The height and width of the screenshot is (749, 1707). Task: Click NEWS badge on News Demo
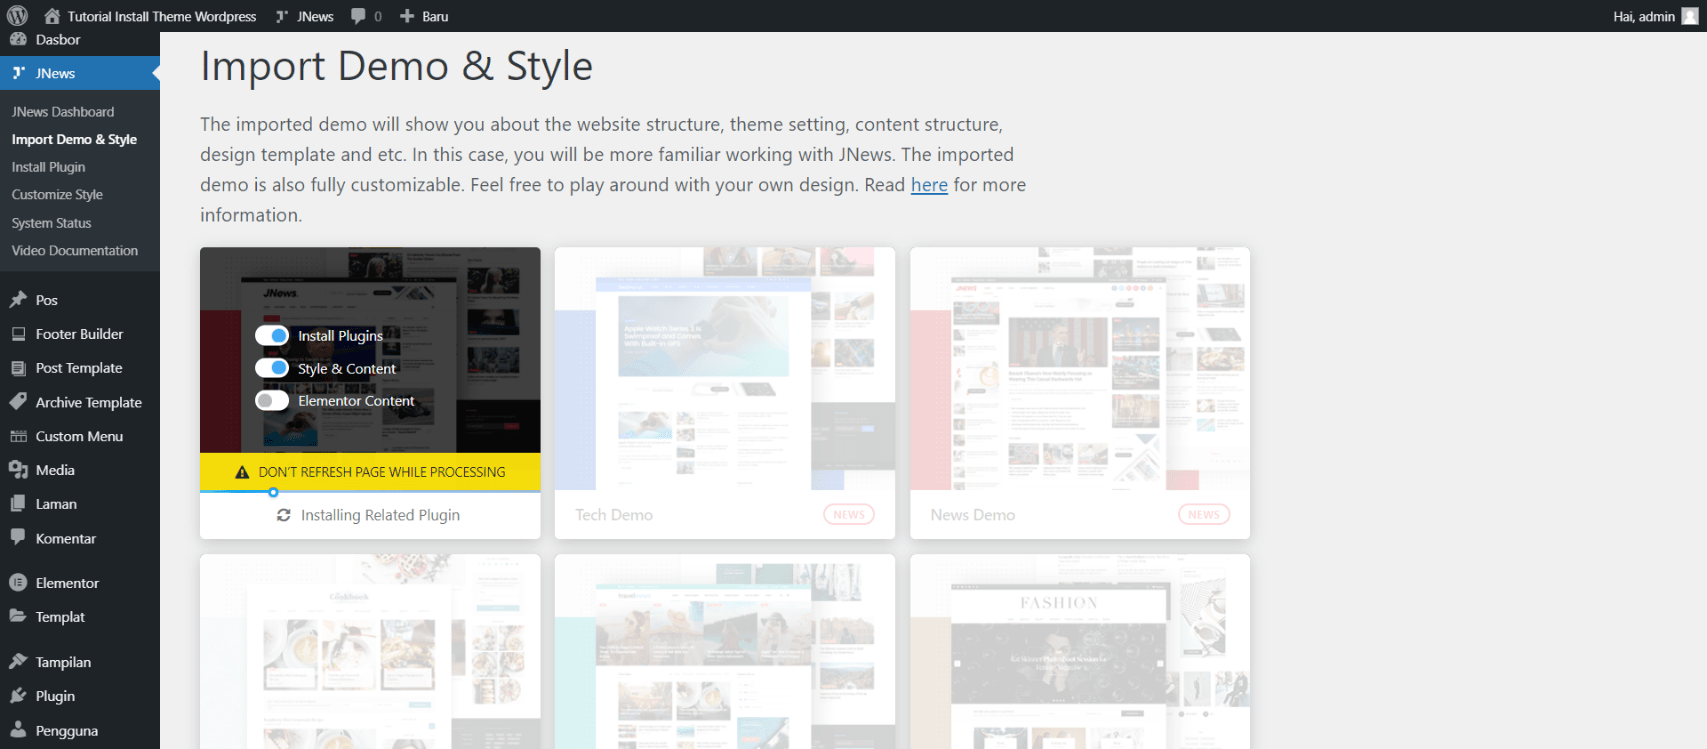click(1204, 514)
